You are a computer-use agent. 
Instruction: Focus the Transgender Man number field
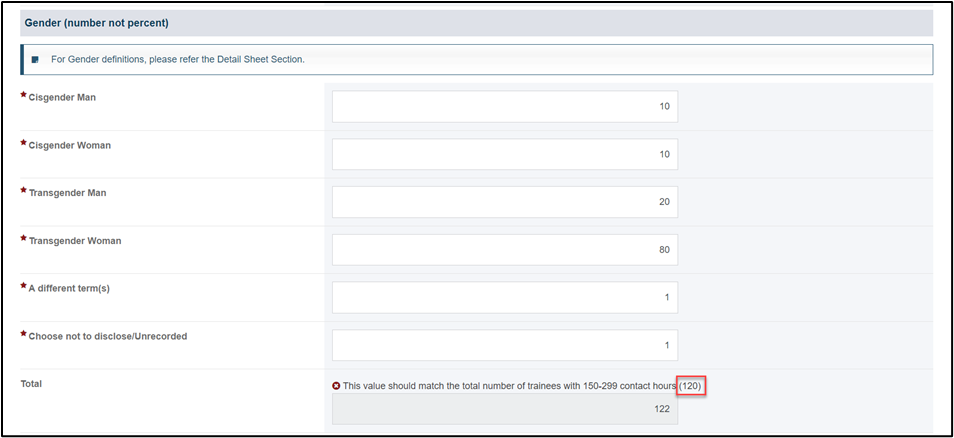[504, 202]
